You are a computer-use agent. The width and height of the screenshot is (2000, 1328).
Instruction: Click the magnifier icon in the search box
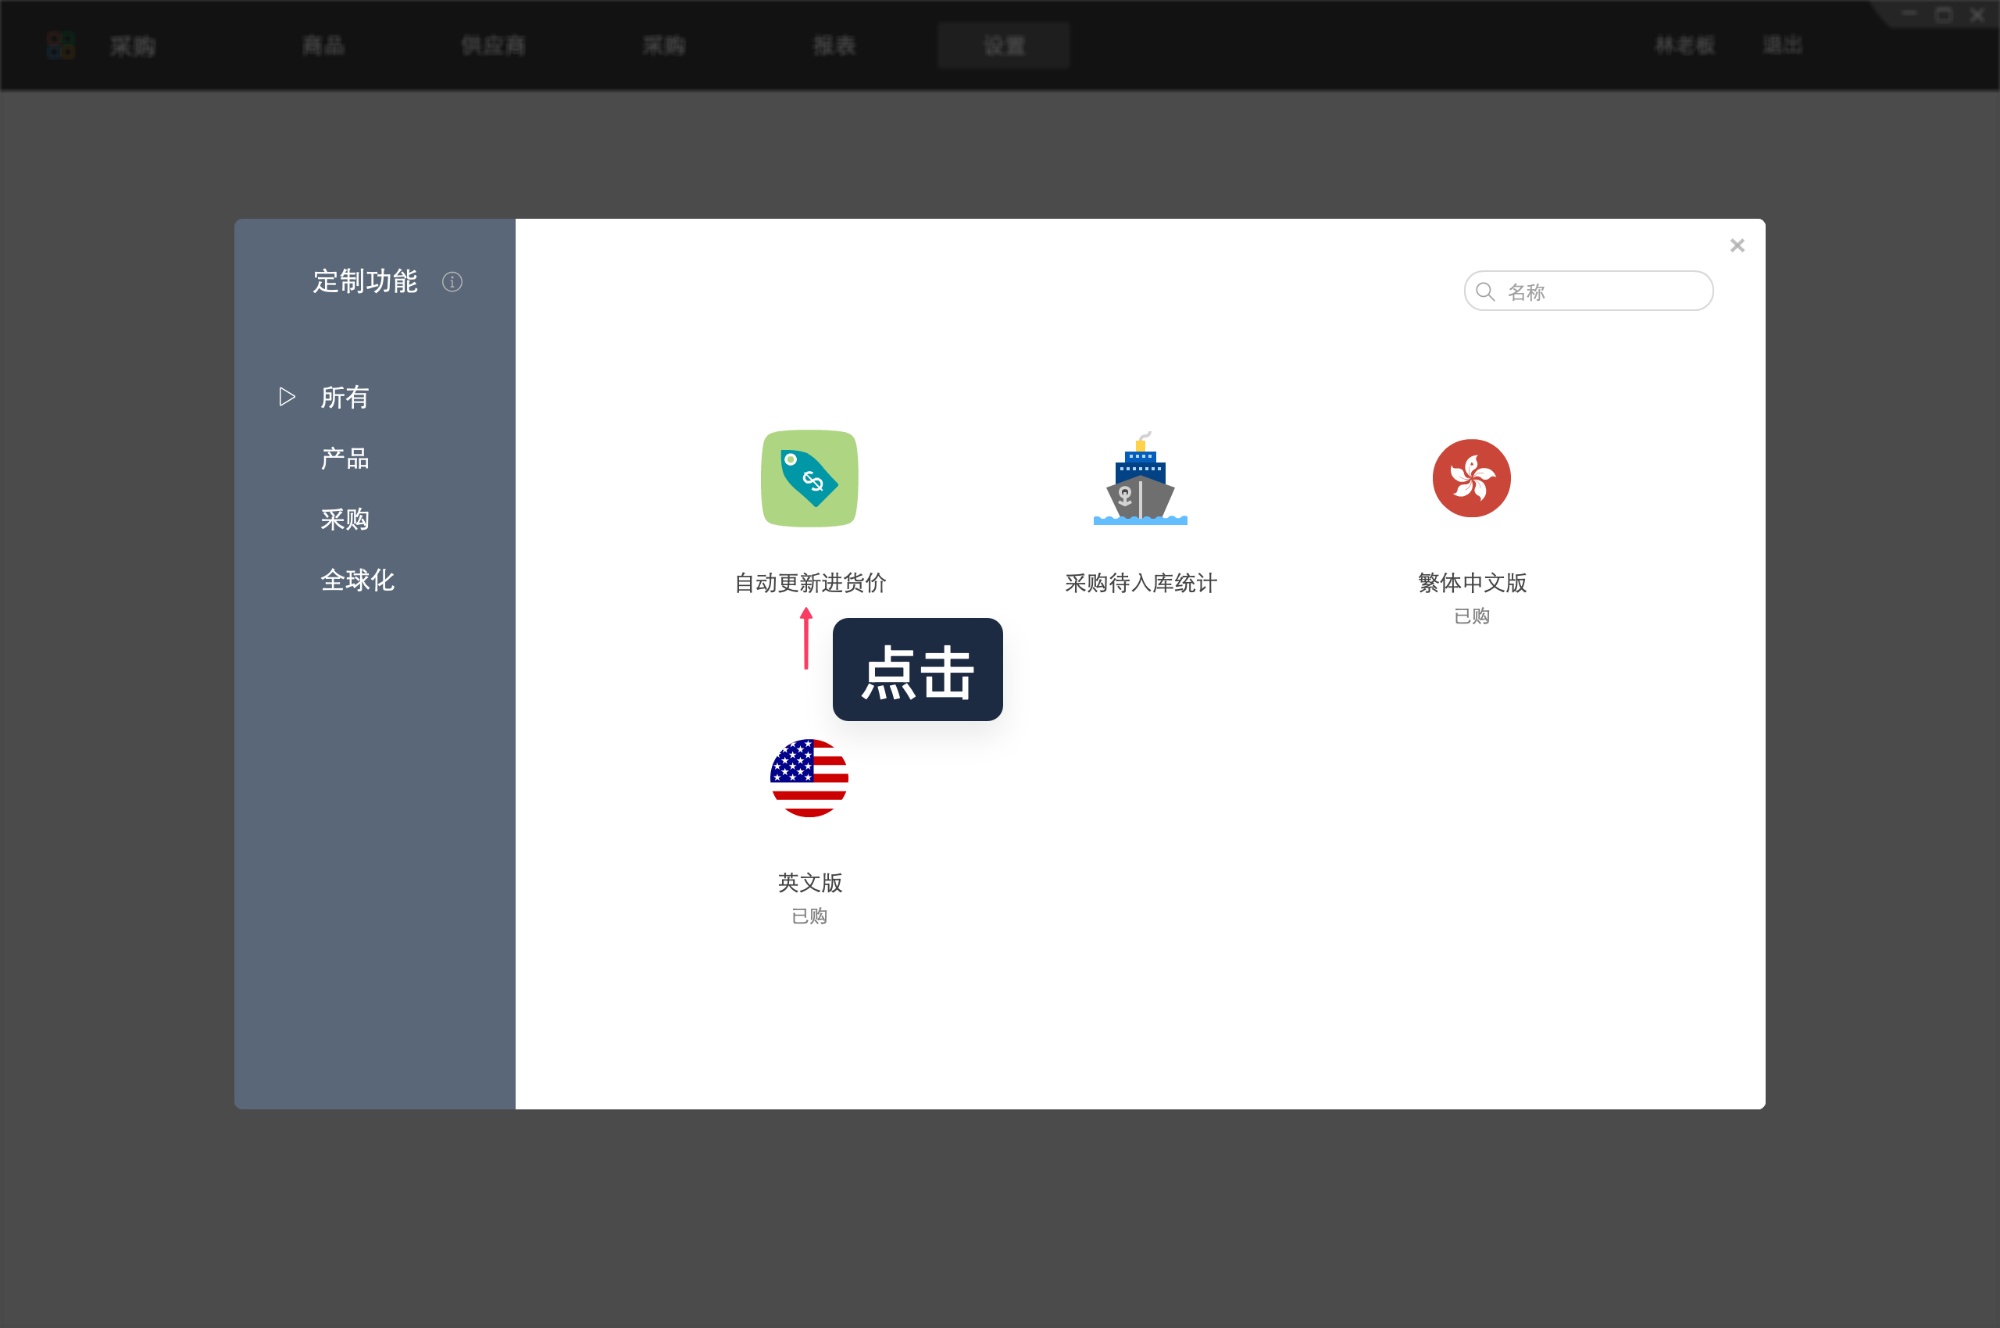coord(1484,291)
